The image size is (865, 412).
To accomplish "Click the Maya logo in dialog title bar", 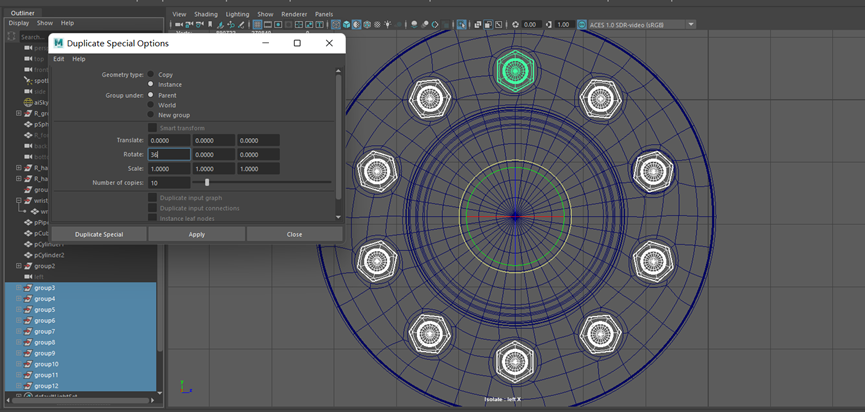I will (x=58, y=43).
